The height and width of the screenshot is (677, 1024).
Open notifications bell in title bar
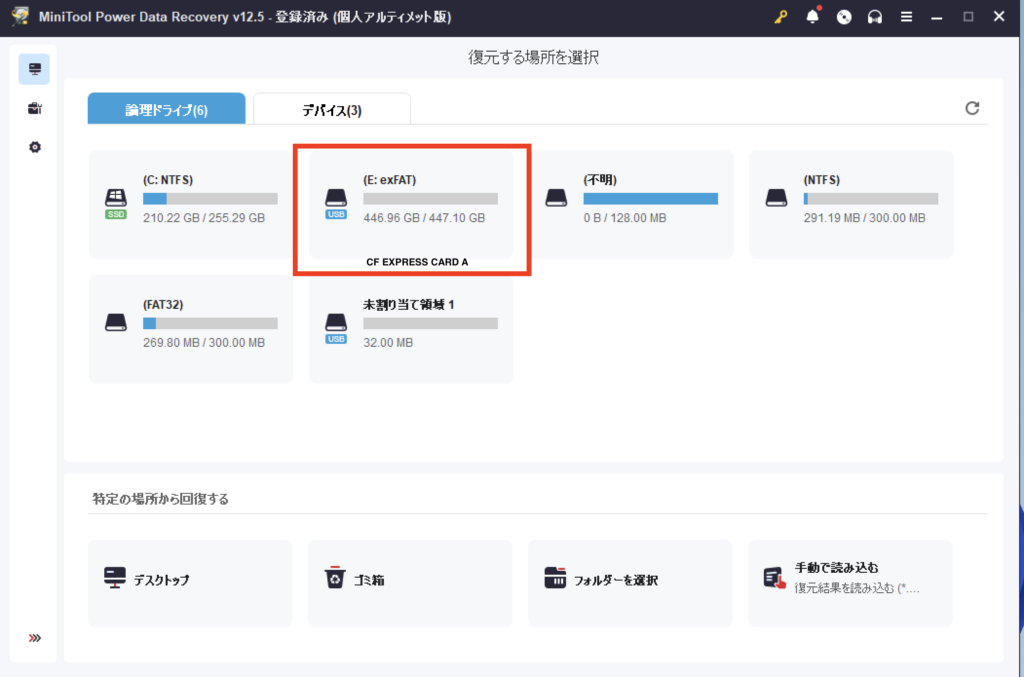pos(812,16)
